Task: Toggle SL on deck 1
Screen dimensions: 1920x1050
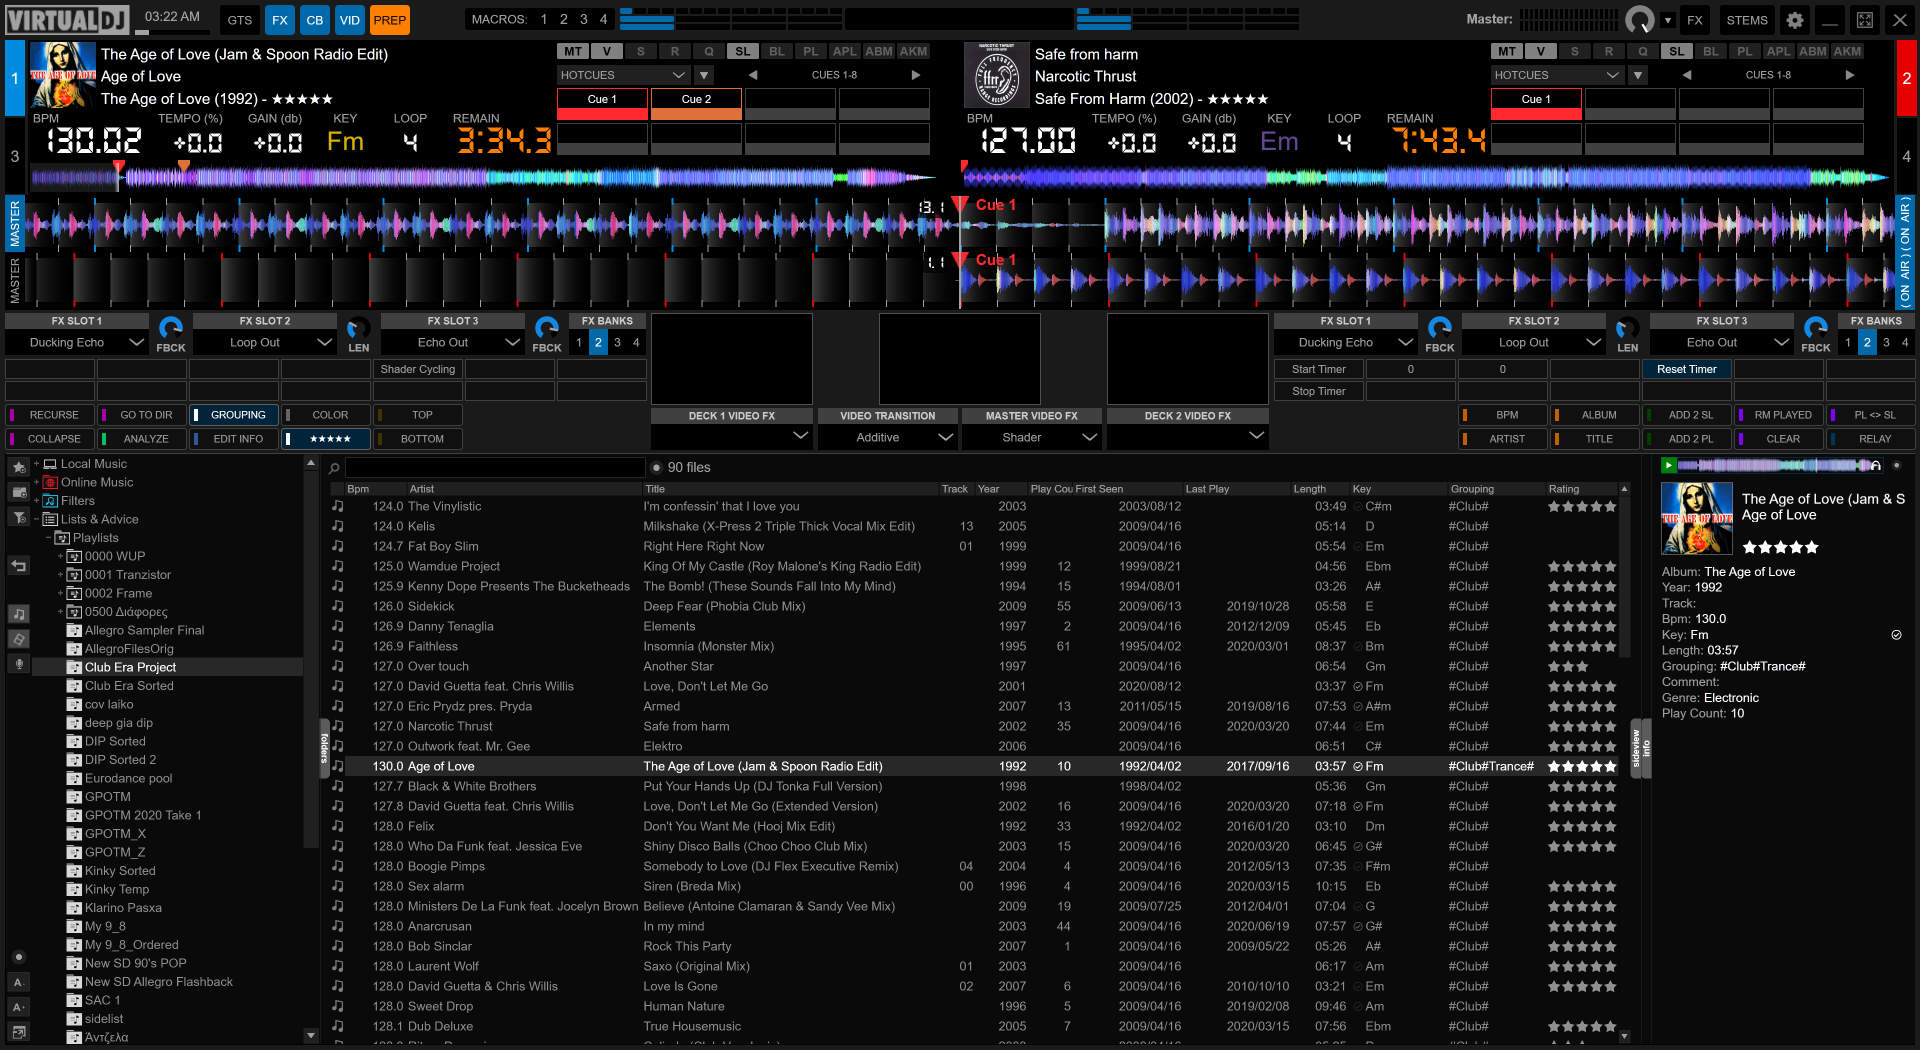Action: click(743, 51)
